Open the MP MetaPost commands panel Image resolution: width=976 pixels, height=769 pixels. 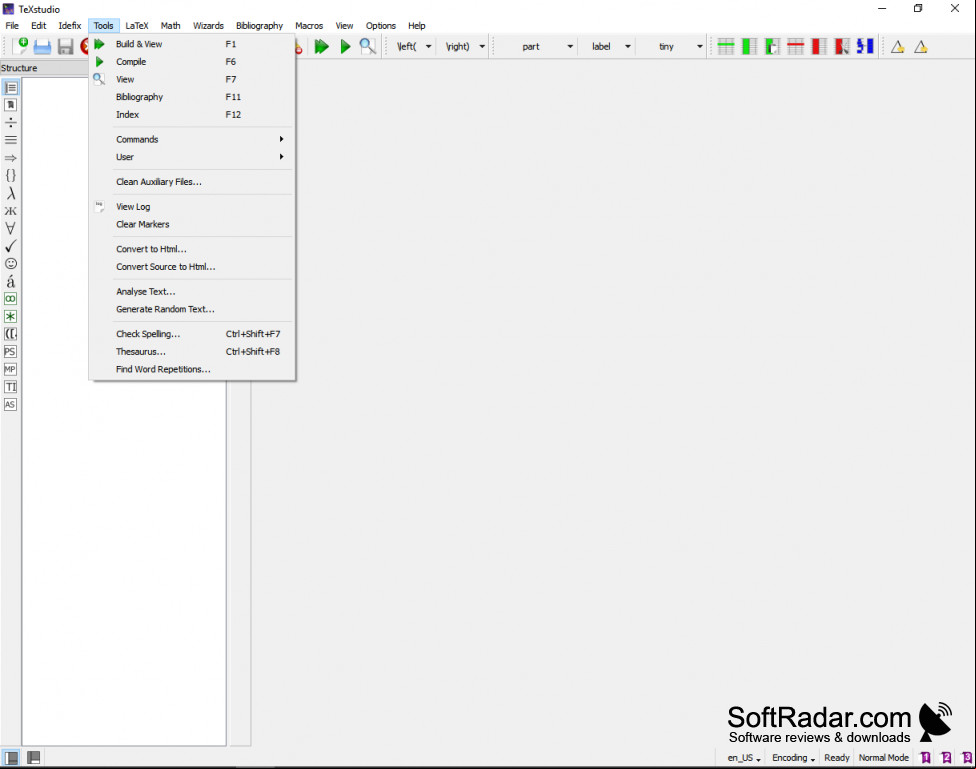[x=11, y=369]
